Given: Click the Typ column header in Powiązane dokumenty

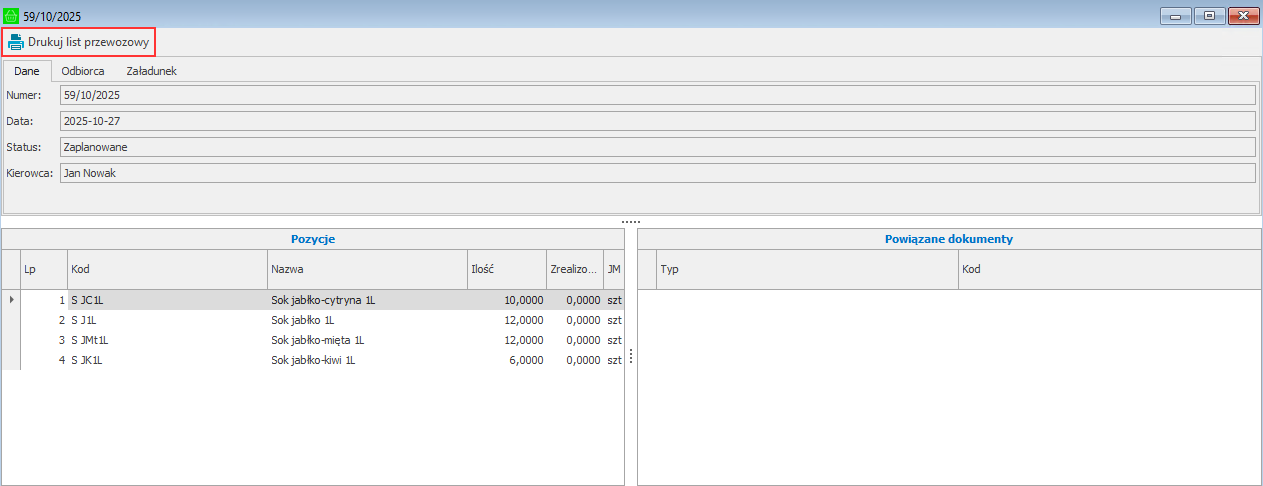Looking at the screenshot, I should tap(805, 269).
